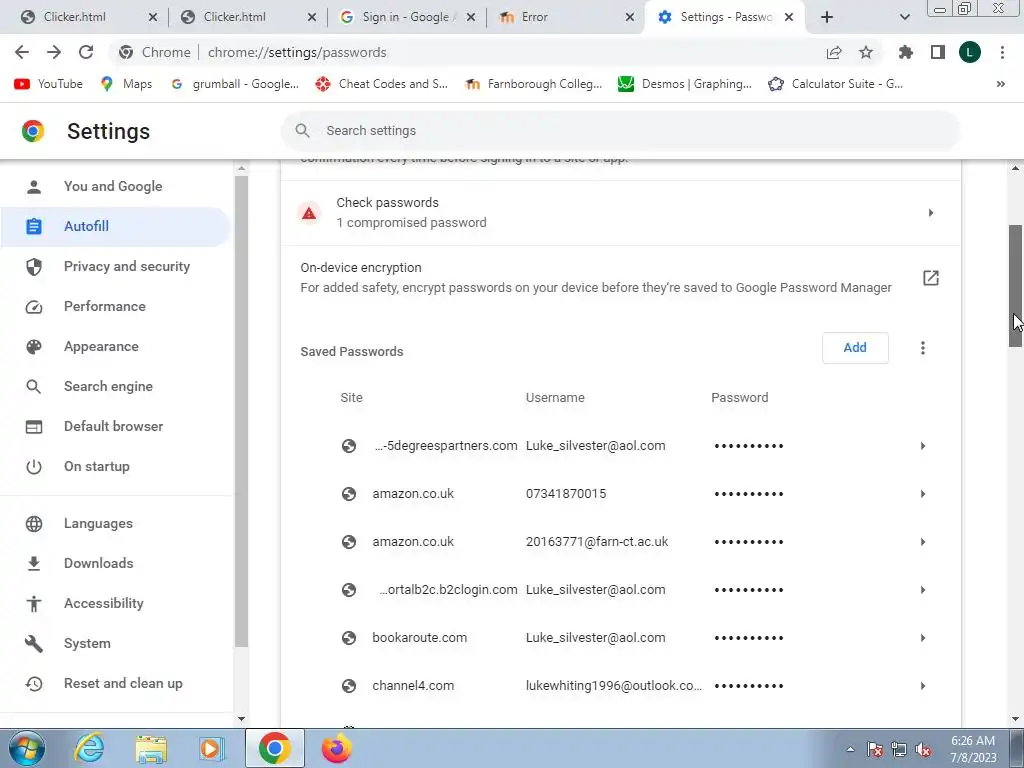Open Accessibility settings

(x=115, y=603)
